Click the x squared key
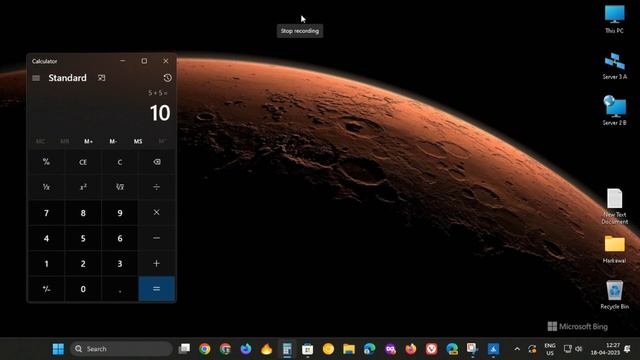This screenshot has width=640, height=360. [83, 187]
